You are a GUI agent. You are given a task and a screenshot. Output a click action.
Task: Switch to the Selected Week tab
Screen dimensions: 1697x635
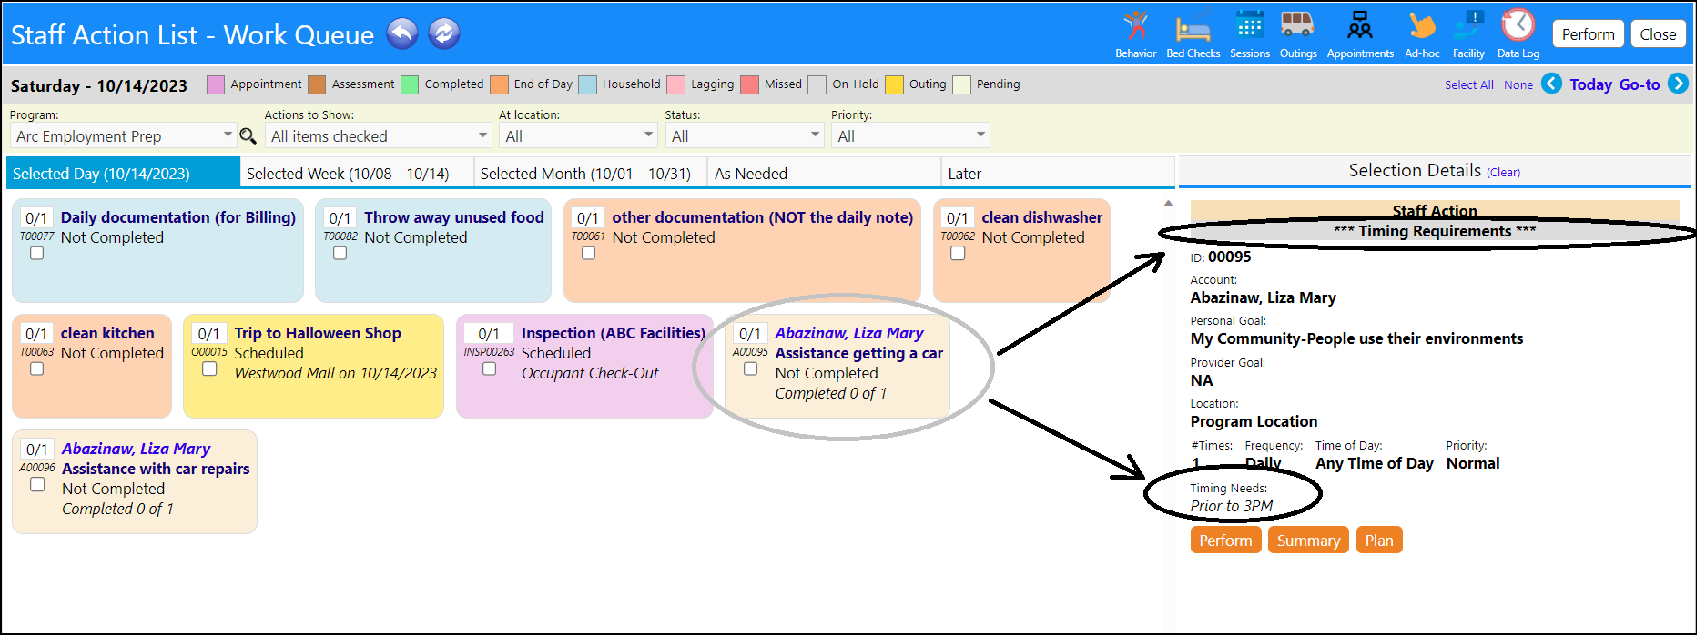point(357,173)
